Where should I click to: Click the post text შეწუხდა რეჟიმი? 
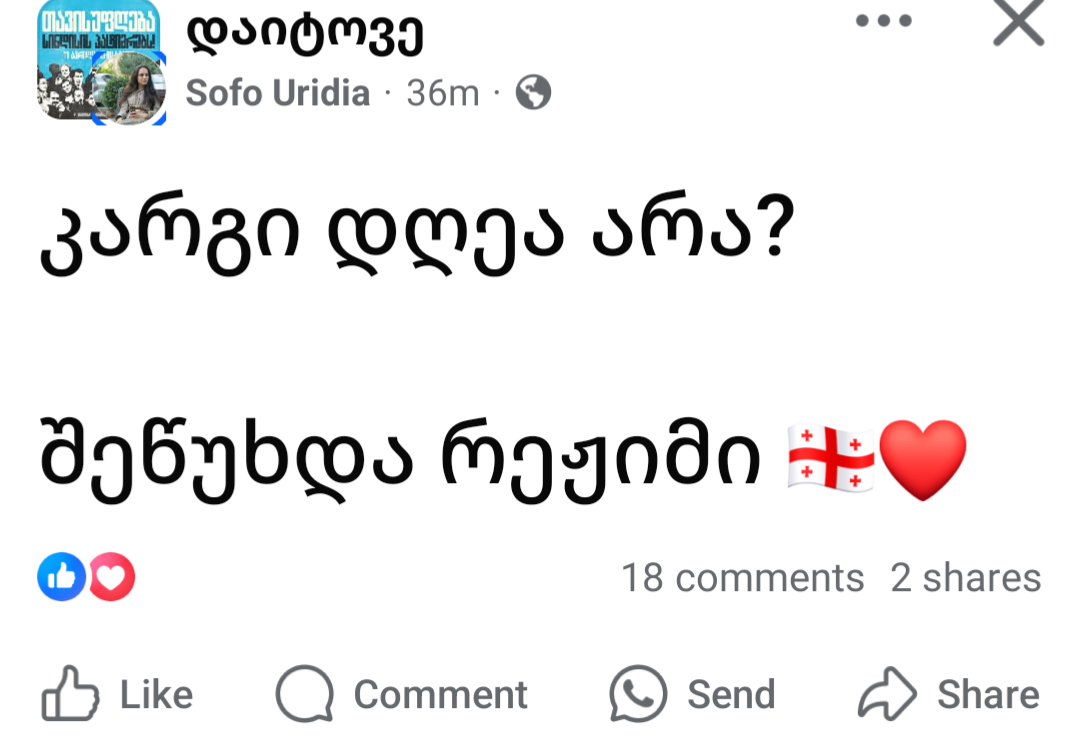[x=400, y=459]
